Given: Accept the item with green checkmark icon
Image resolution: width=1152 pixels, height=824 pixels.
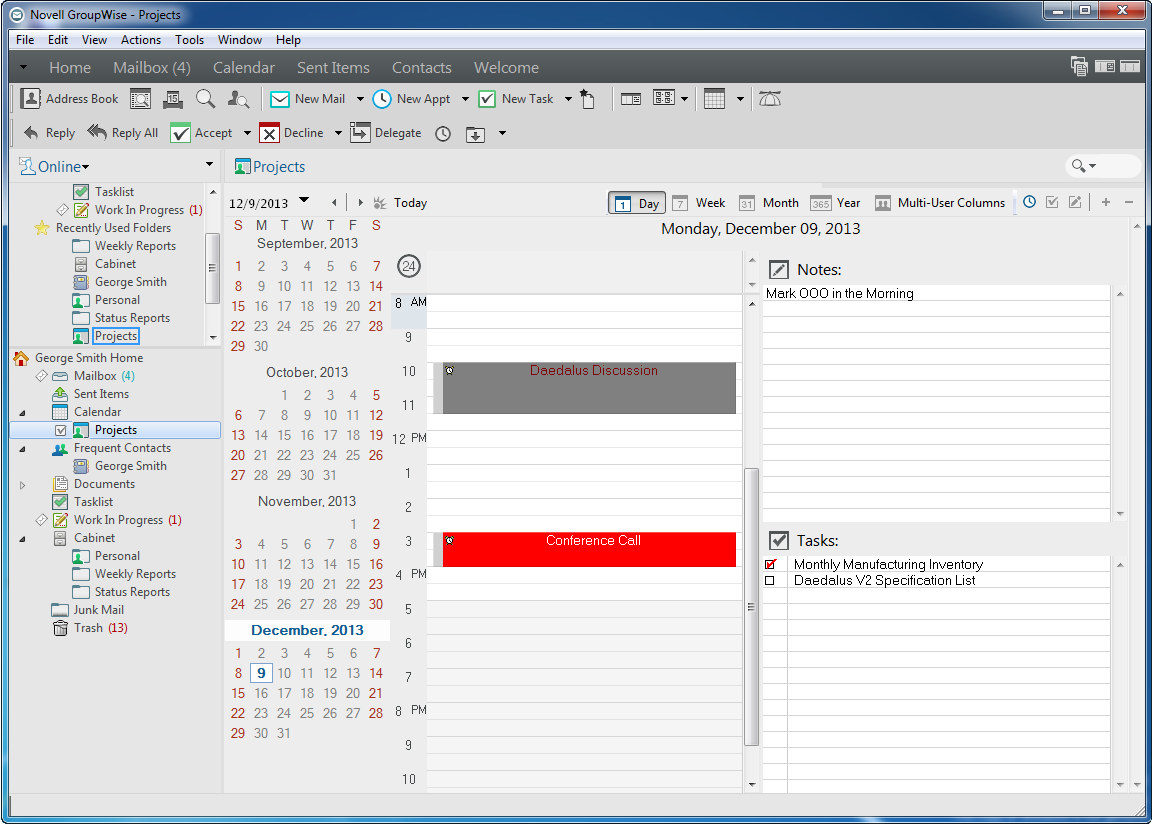Looking at the screenshot, I should point(180,133).
